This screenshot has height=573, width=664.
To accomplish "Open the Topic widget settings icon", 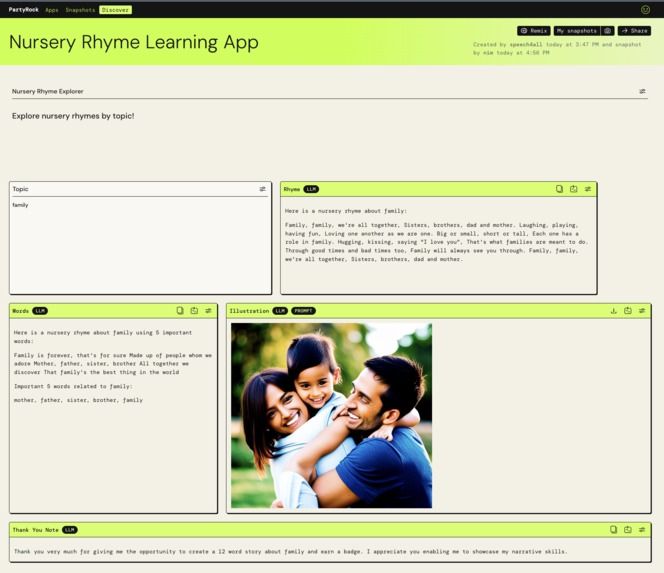I will pyautogui.click(x=263, y=189).
